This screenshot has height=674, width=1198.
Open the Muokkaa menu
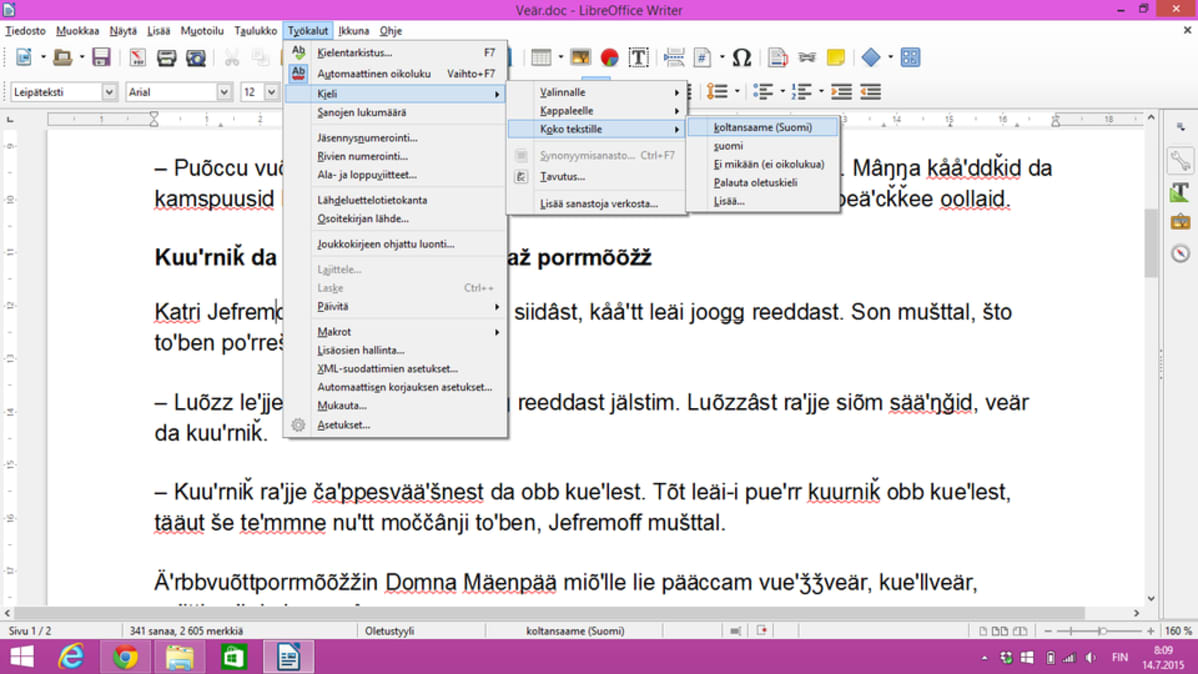(77, 31)
